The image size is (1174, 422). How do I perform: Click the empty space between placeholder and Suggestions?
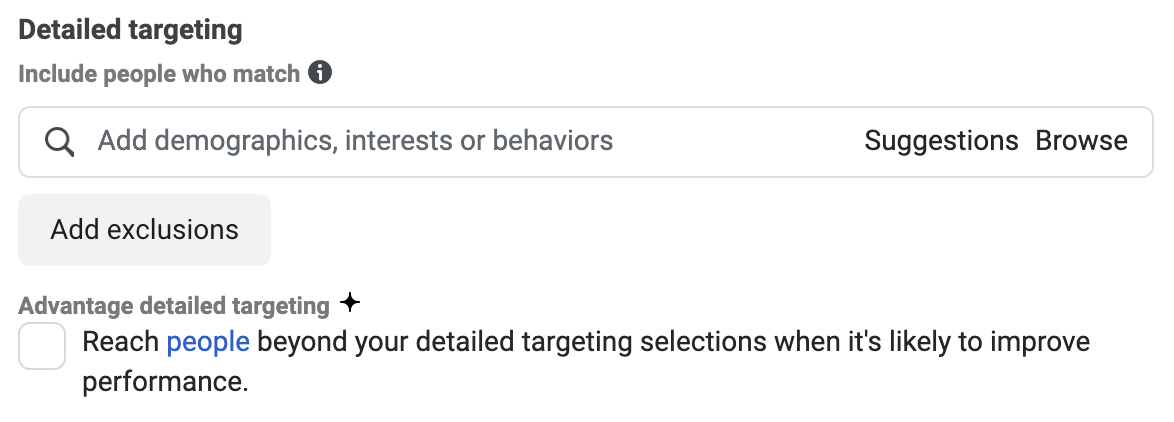coord(740,141)
